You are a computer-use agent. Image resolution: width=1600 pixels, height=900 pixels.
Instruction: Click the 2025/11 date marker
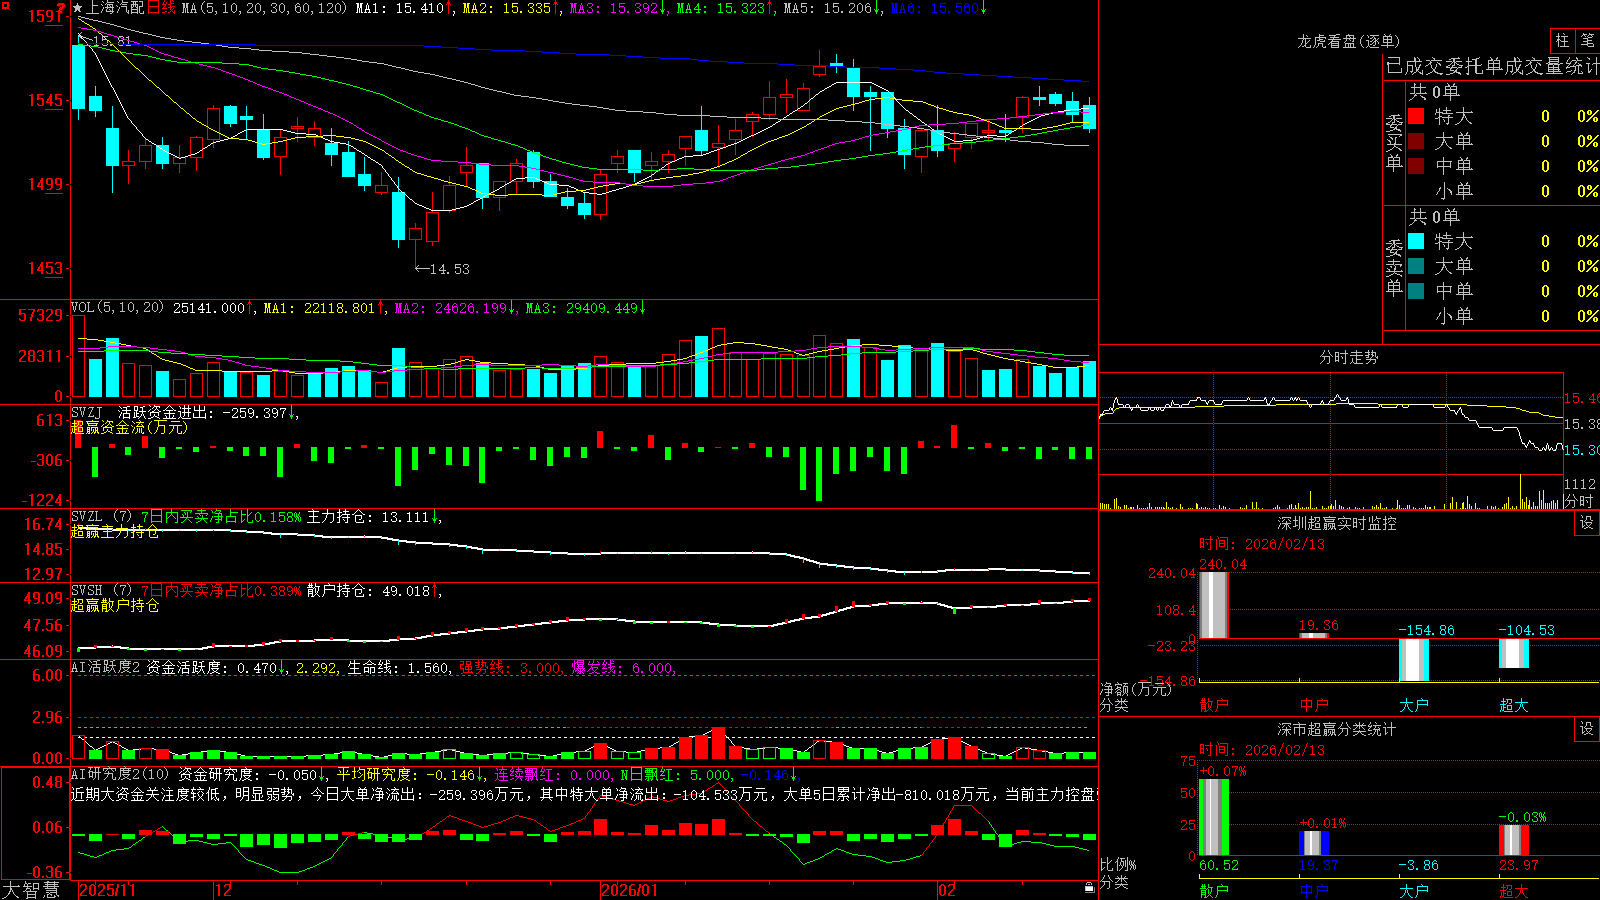107,890
